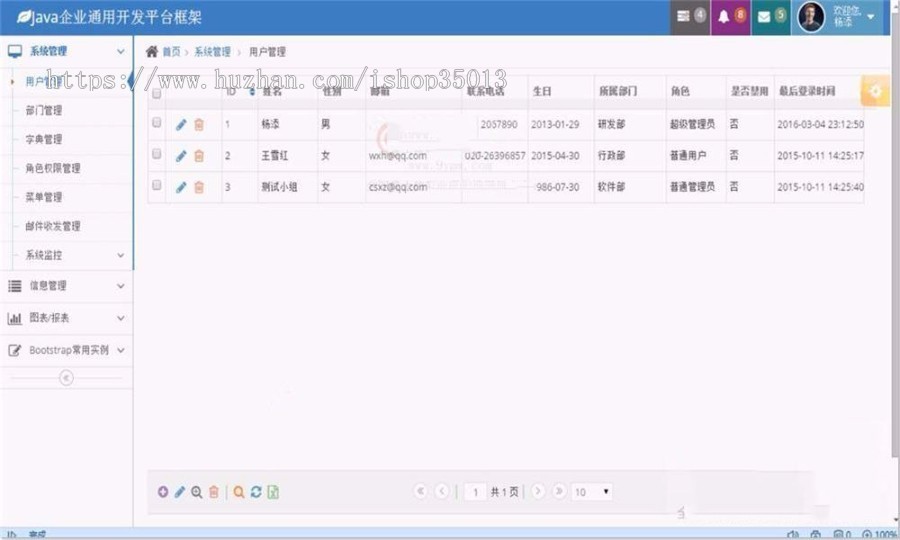Edit the 杨添 row with the pencil icon

point(181,125)
